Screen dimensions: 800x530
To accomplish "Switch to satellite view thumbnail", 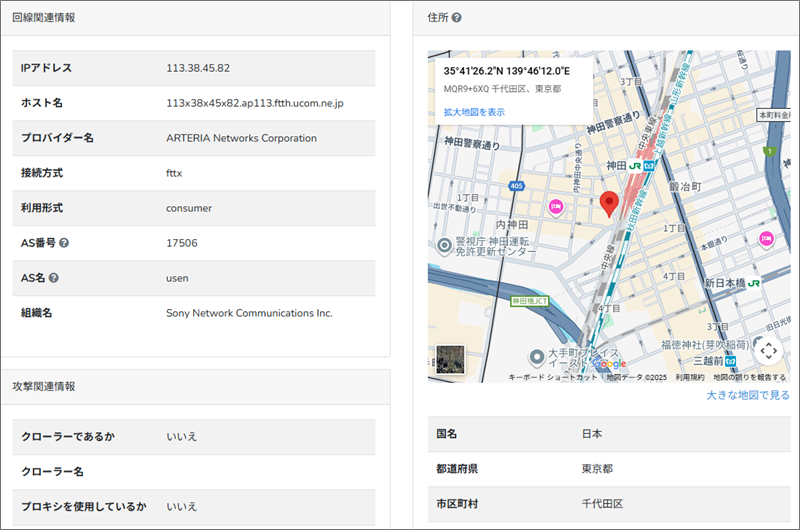I will pyautogui.click(x=450, y=358).
